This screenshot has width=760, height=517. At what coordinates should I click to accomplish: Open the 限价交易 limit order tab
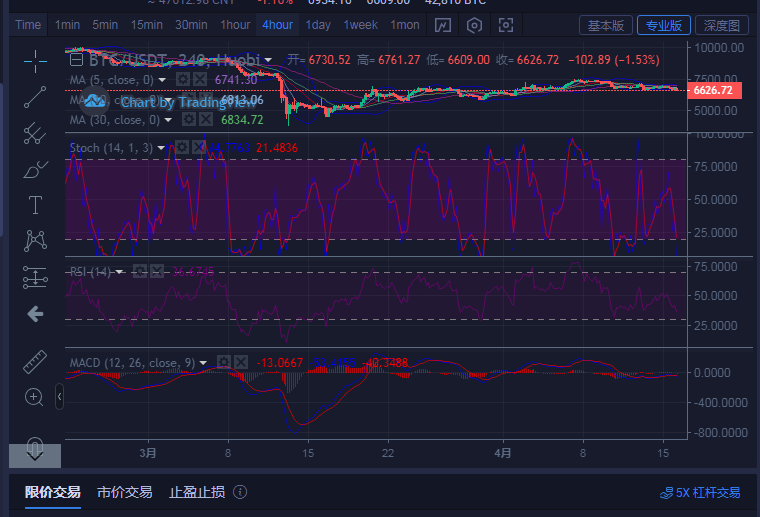pos(53,492)
